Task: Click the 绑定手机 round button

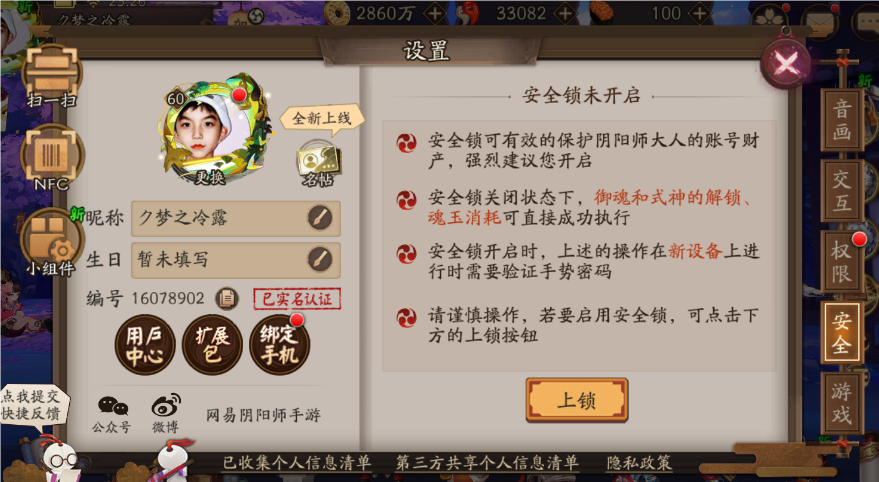Action: 279,345
